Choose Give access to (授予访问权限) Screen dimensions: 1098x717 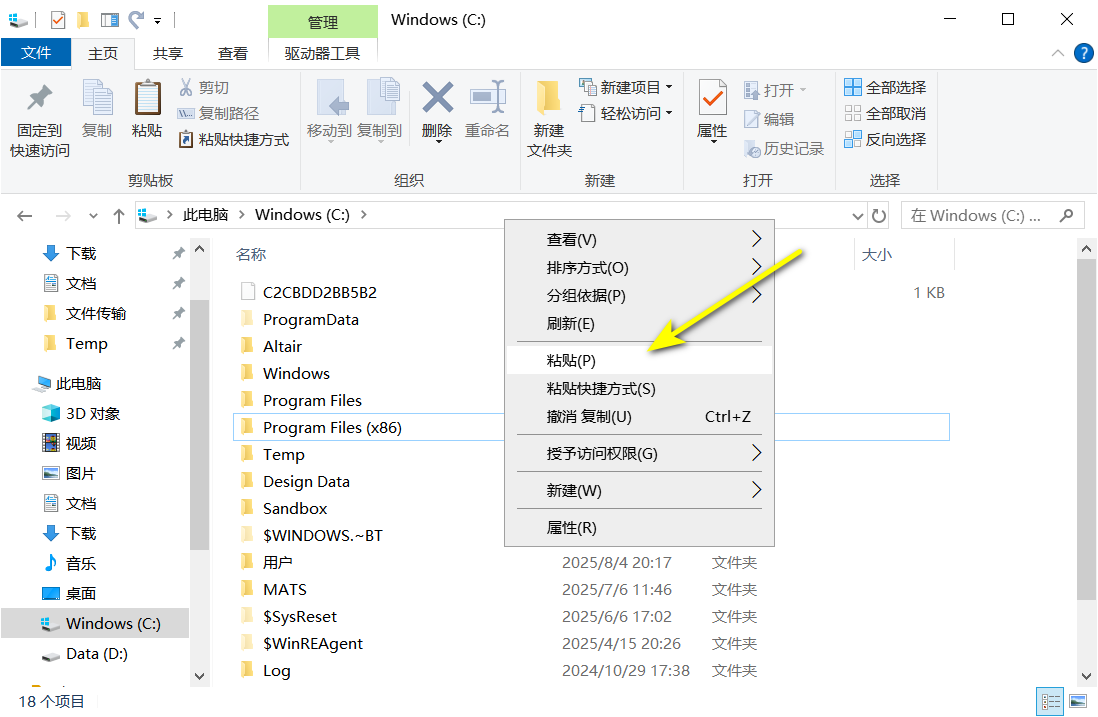[639, 454]
